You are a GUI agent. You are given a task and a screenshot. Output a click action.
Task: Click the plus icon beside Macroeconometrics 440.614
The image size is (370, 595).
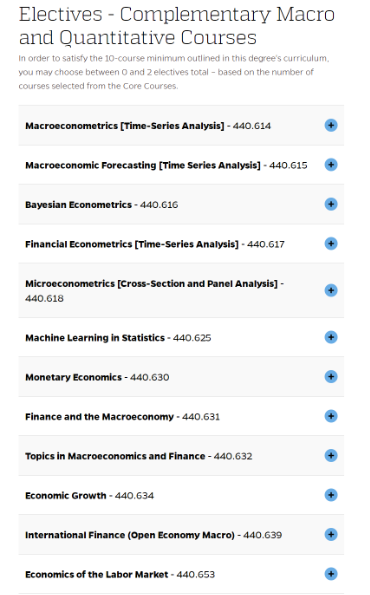pyautogui.click(x=331, y=125)
